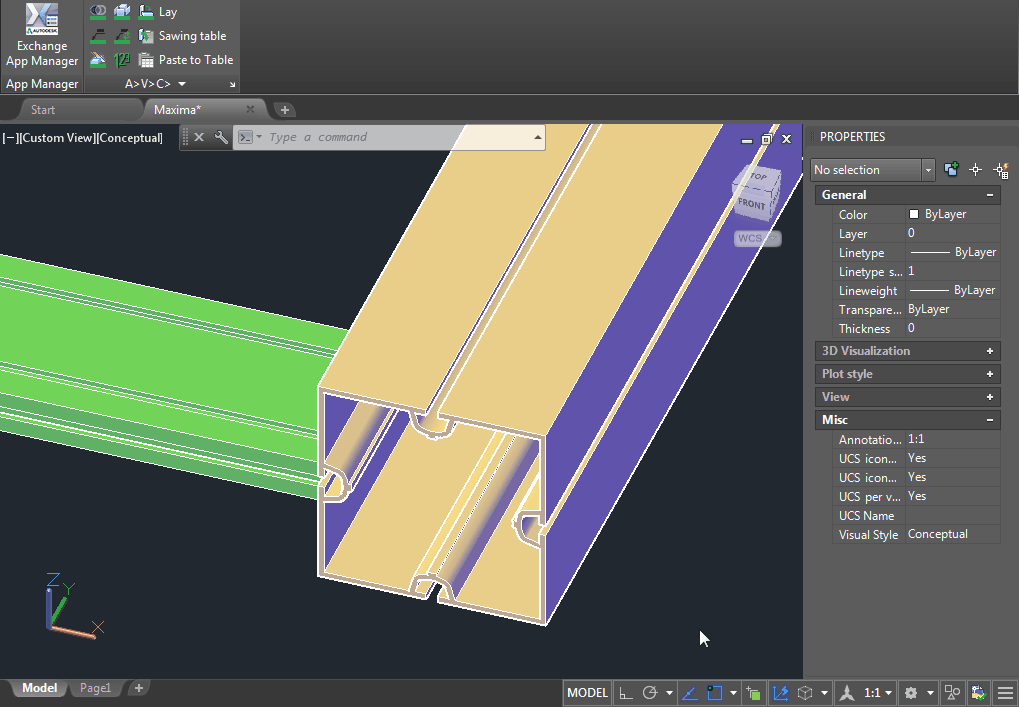Collapse the General properties section
Viewport: 1019px width, 707px height.
pos(989,195)
